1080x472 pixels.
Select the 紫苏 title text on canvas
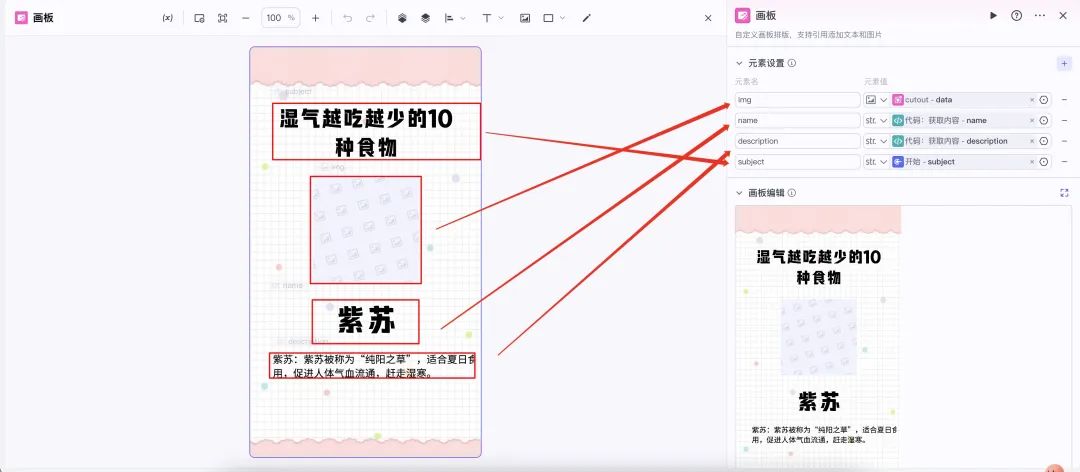pos(366,322)
